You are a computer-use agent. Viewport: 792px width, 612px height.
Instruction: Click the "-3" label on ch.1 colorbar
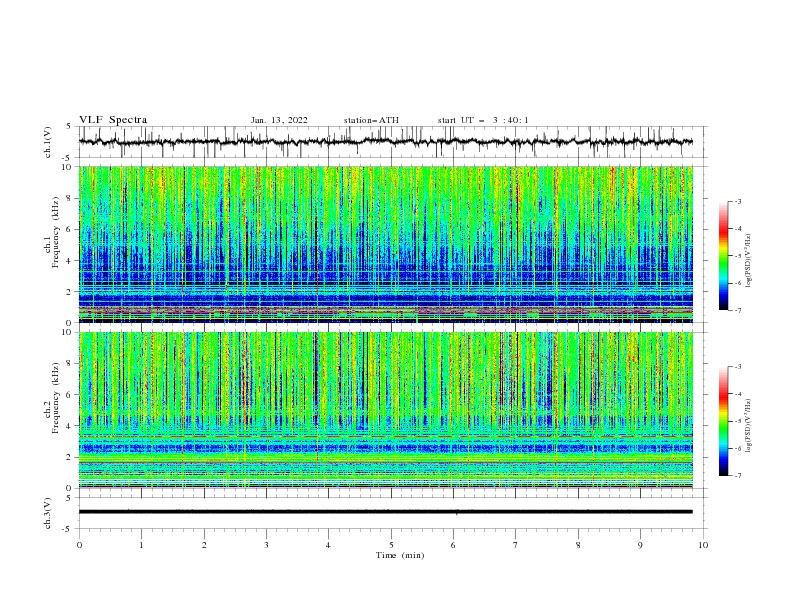click(738, 201)
